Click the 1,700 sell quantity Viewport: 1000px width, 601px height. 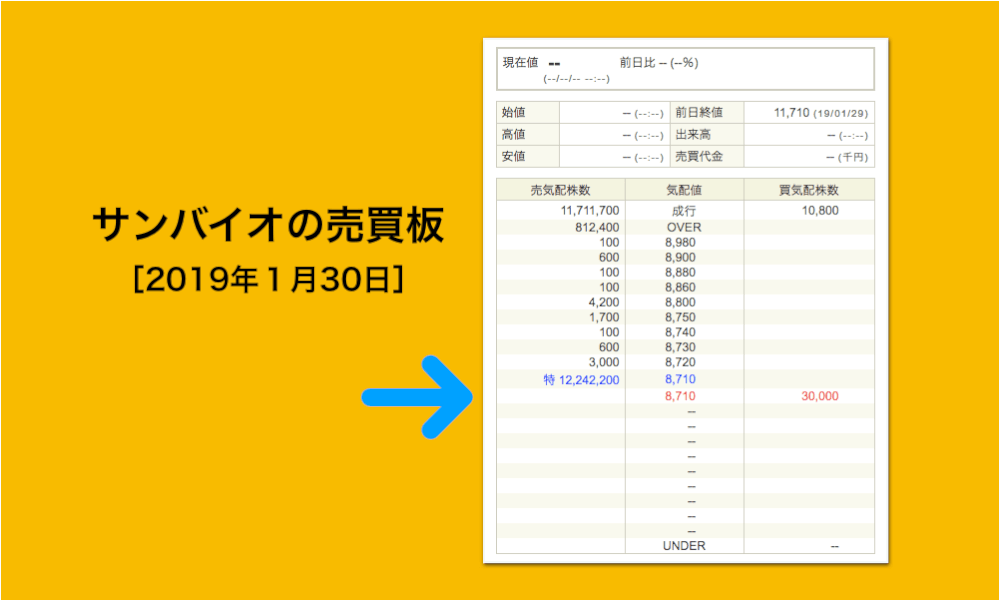(605, 317)
